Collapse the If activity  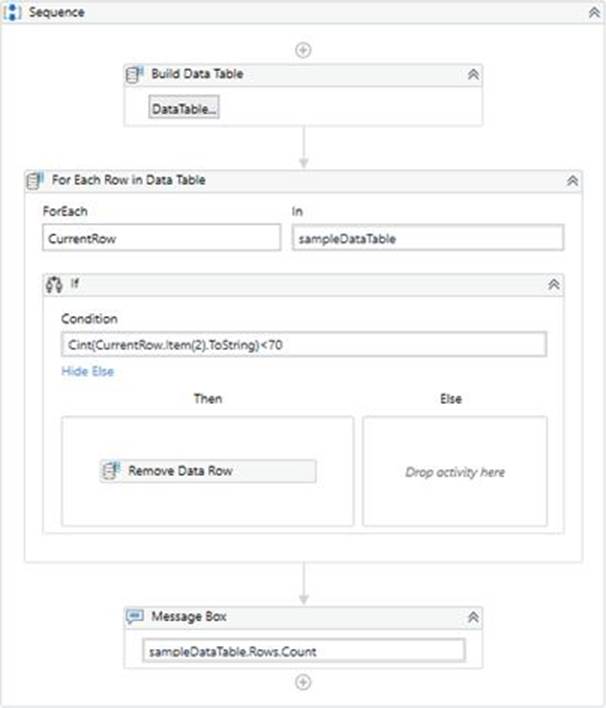click(x=553, y=284)
